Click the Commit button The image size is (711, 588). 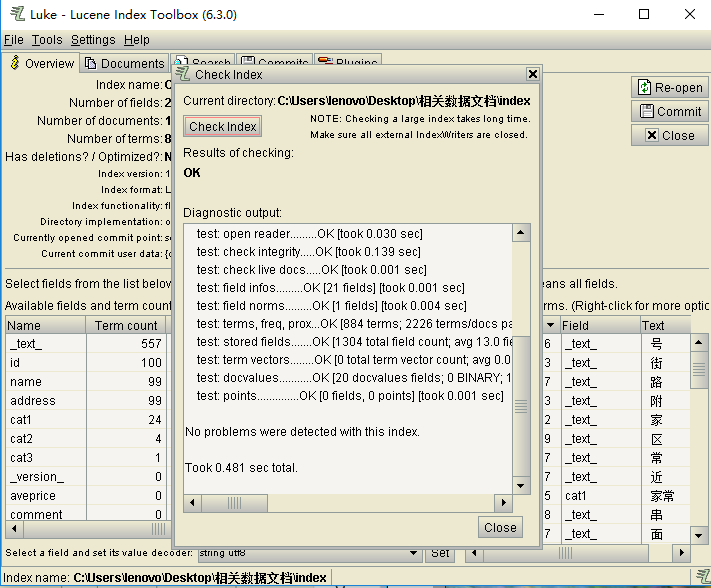pyautogui.click(x=670, y=111)
